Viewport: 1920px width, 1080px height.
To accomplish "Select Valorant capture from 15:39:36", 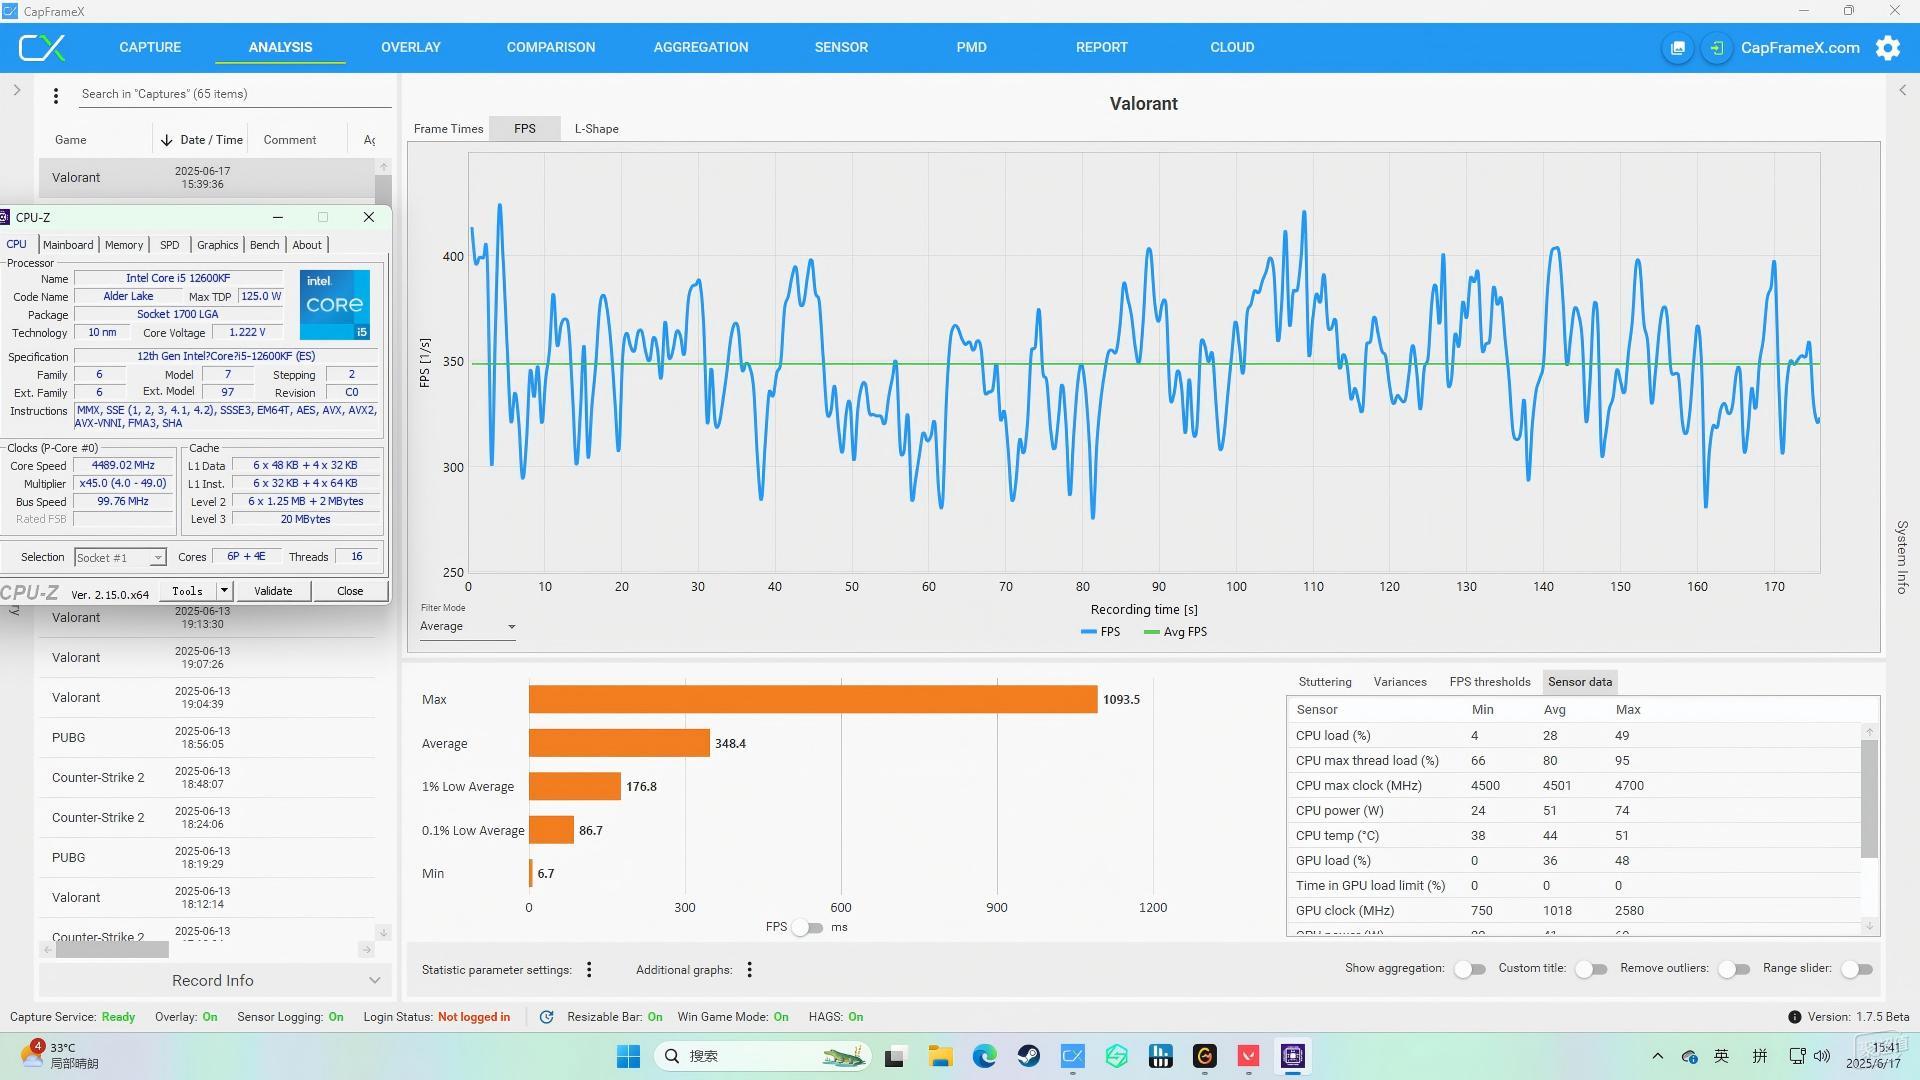I will (x=208, y=178).
